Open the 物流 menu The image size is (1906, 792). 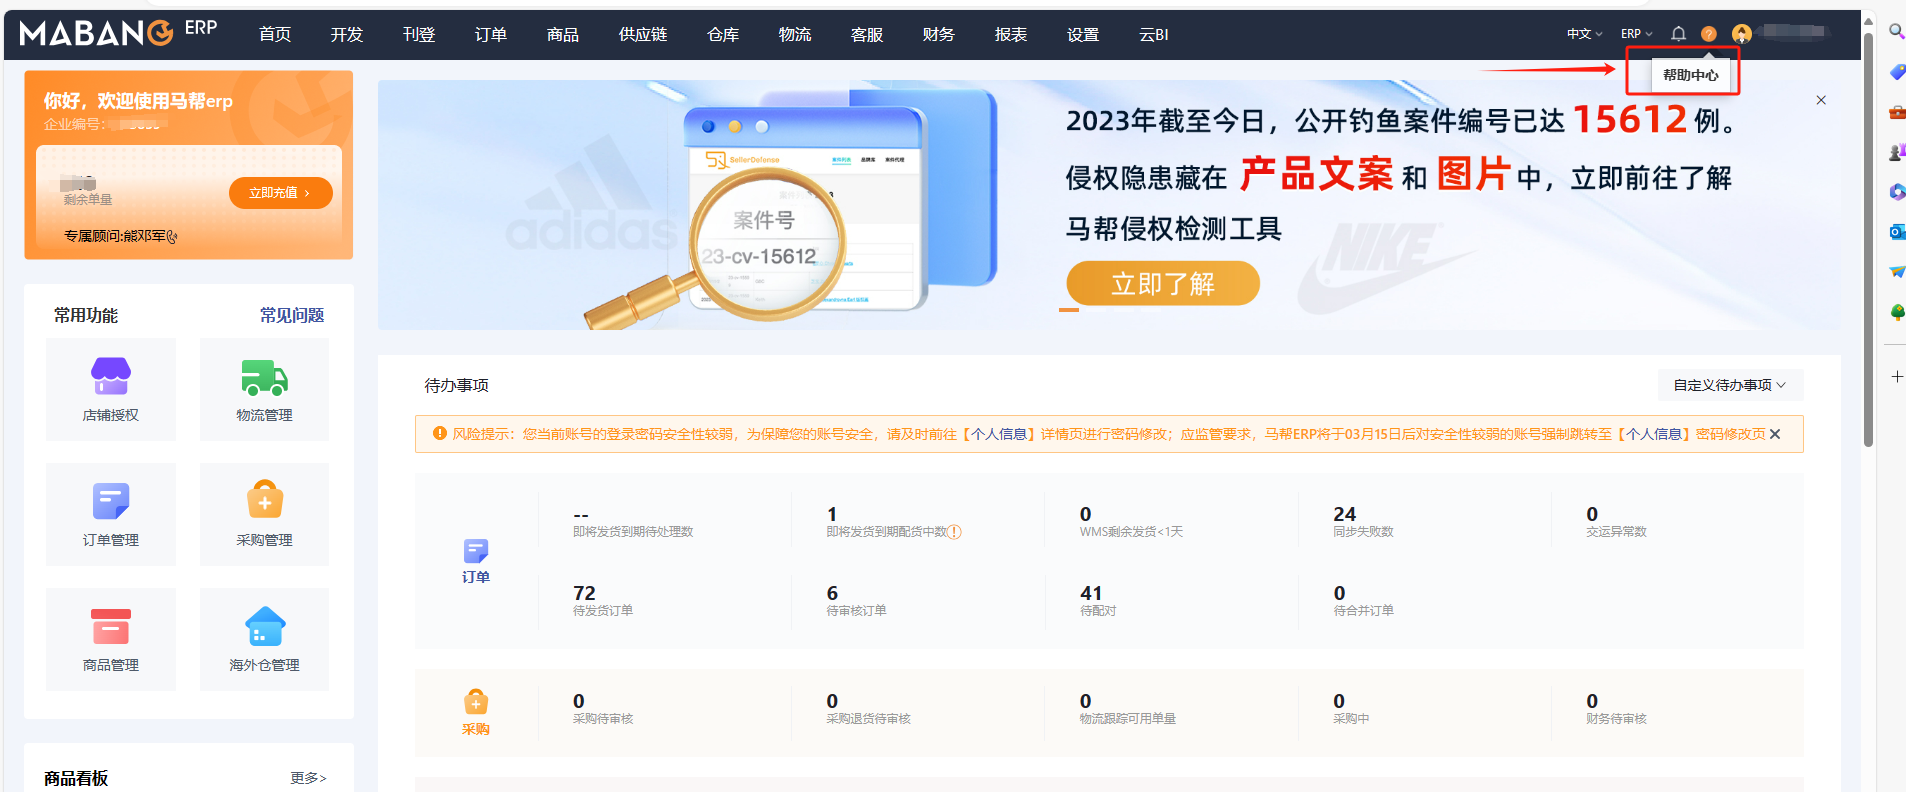coord(795,35)
